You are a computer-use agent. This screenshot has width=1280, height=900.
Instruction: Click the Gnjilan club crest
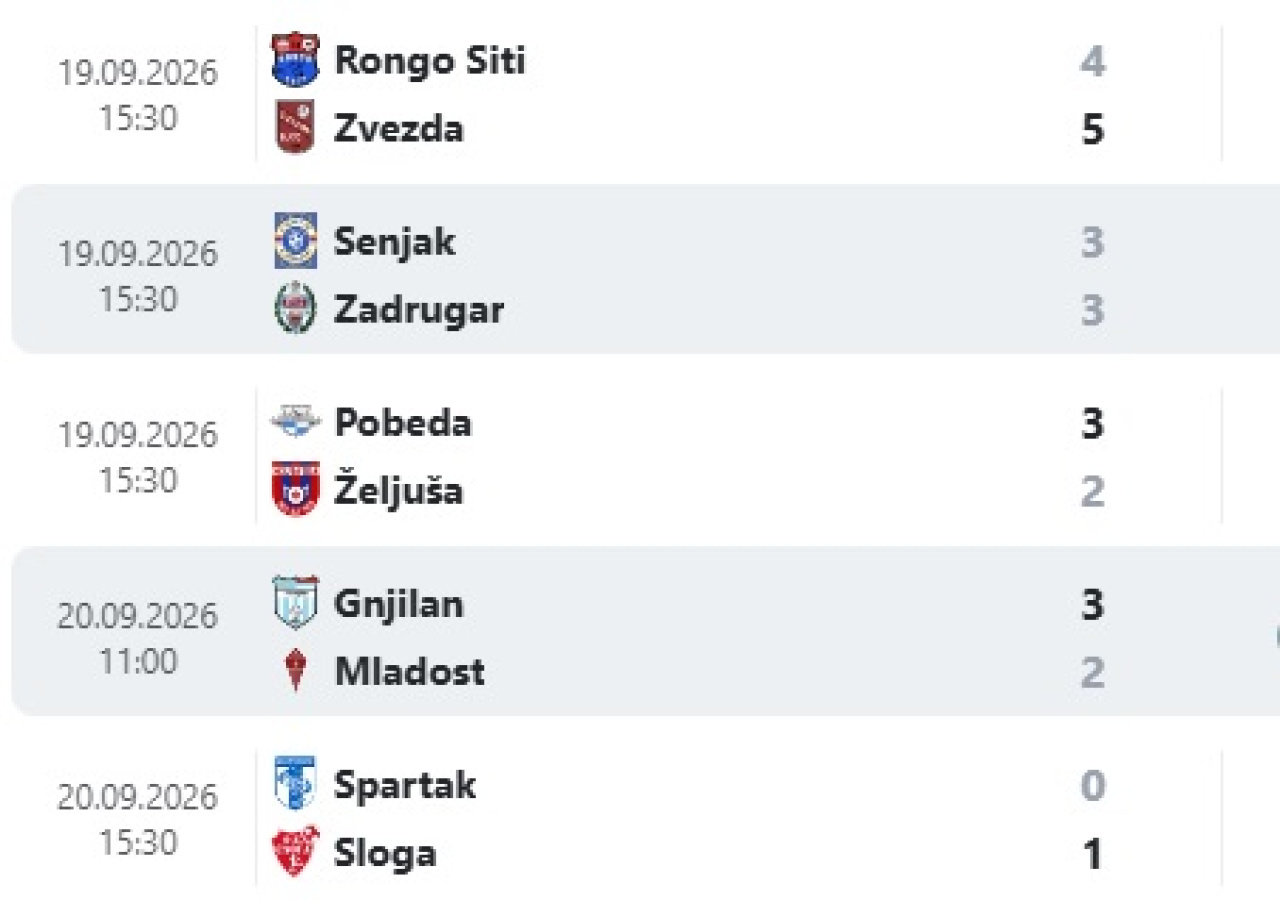tap(295, 603)
